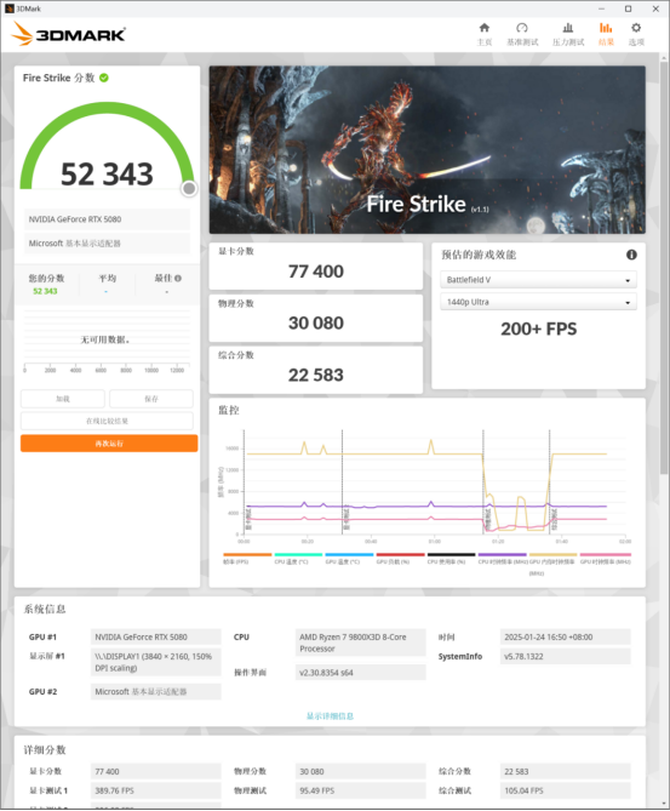This screenshot has height=811, width=670.
Task: Click the 95.49 FPS 物理测试 value
Action: click(361, 790)
